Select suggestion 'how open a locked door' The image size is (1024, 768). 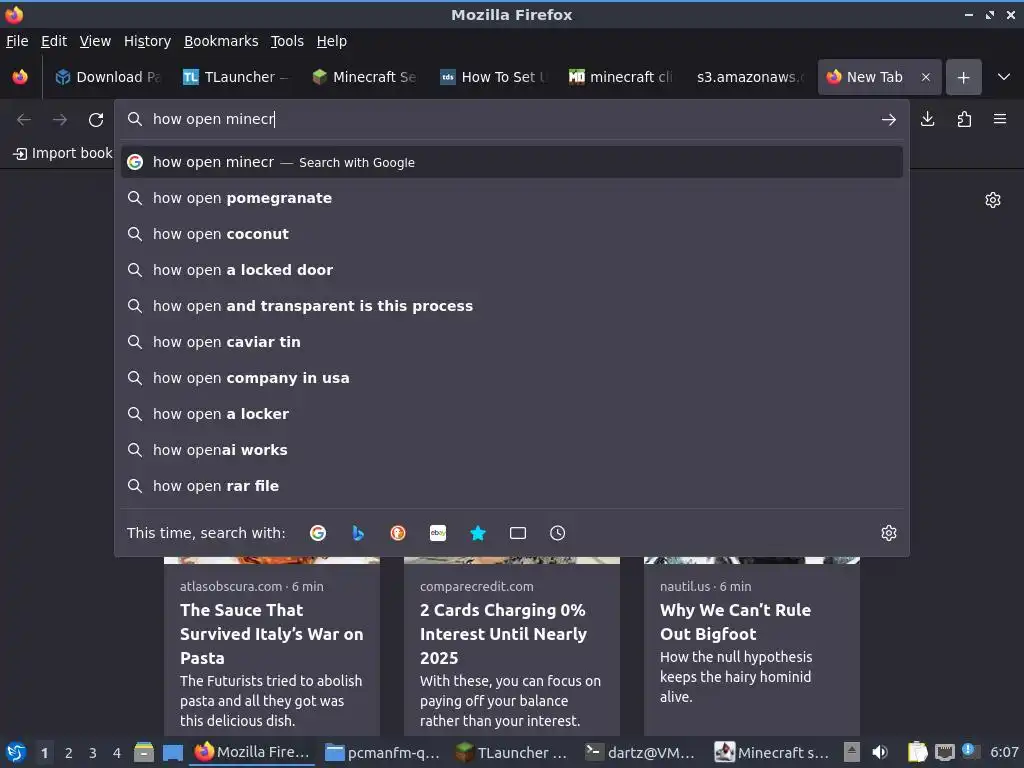[511, 270]
